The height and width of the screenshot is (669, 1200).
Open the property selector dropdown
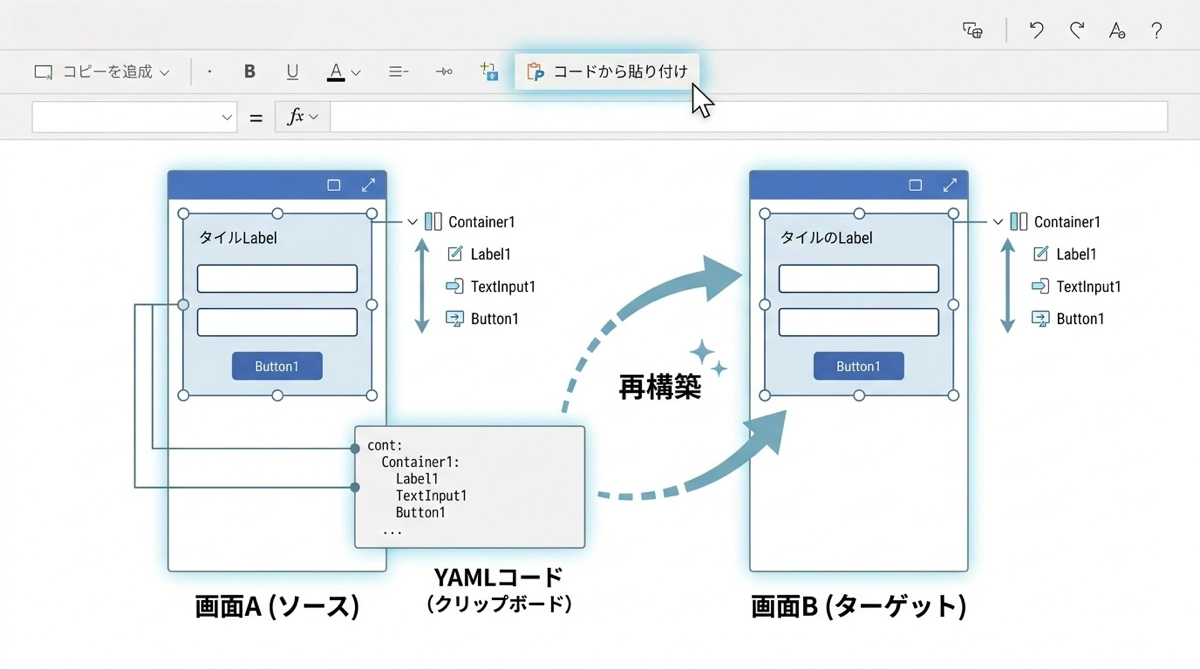[x=135, y=117]
